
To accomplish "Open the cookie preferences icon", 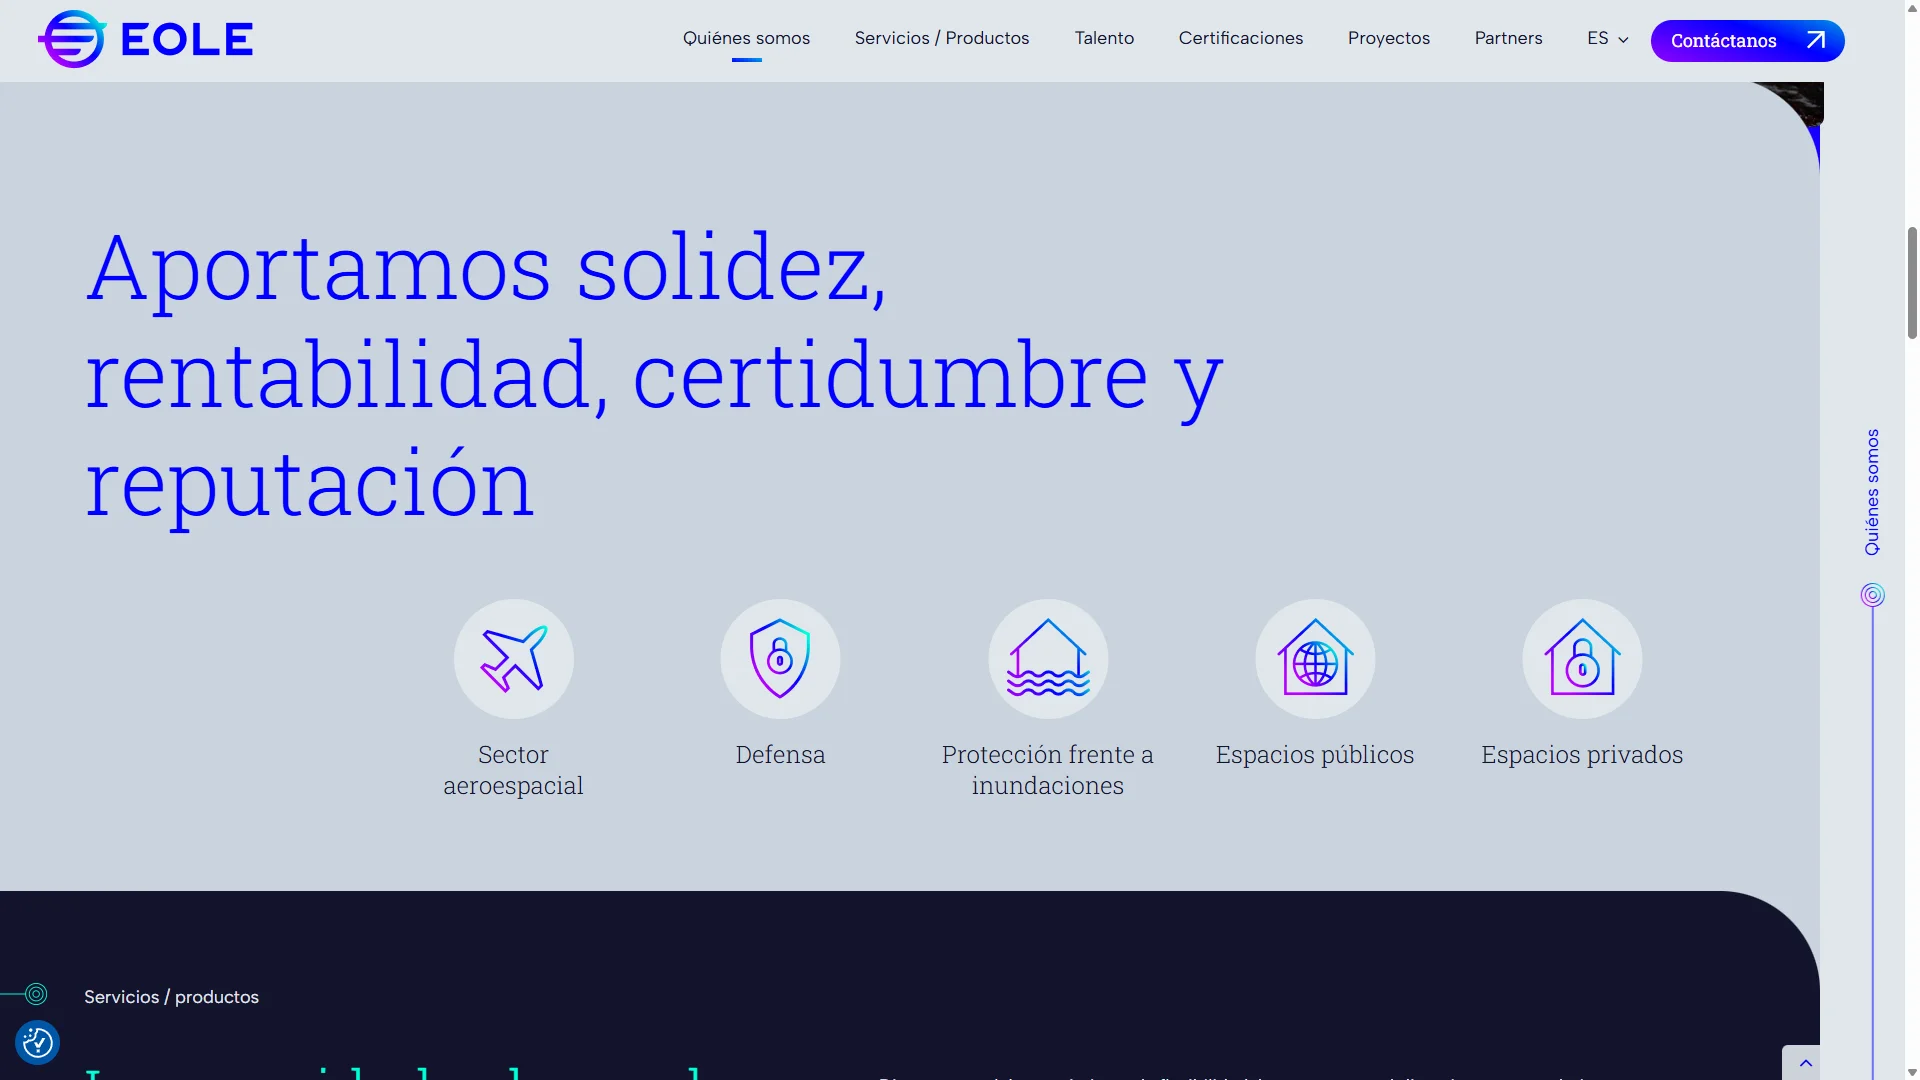I will [x=38, y=1043].
